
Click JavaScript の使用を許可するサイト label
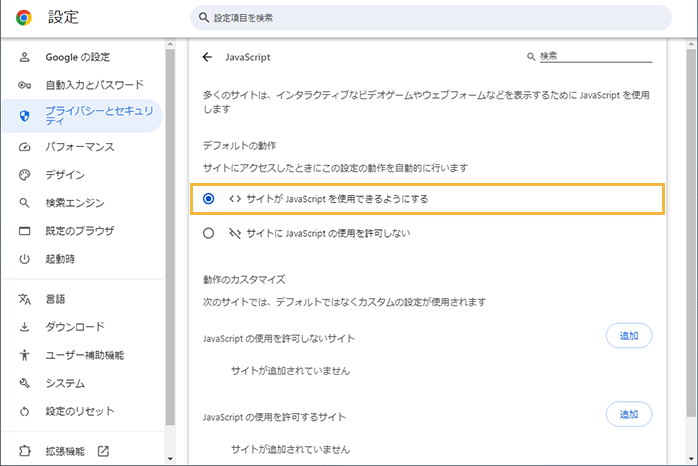274,417
